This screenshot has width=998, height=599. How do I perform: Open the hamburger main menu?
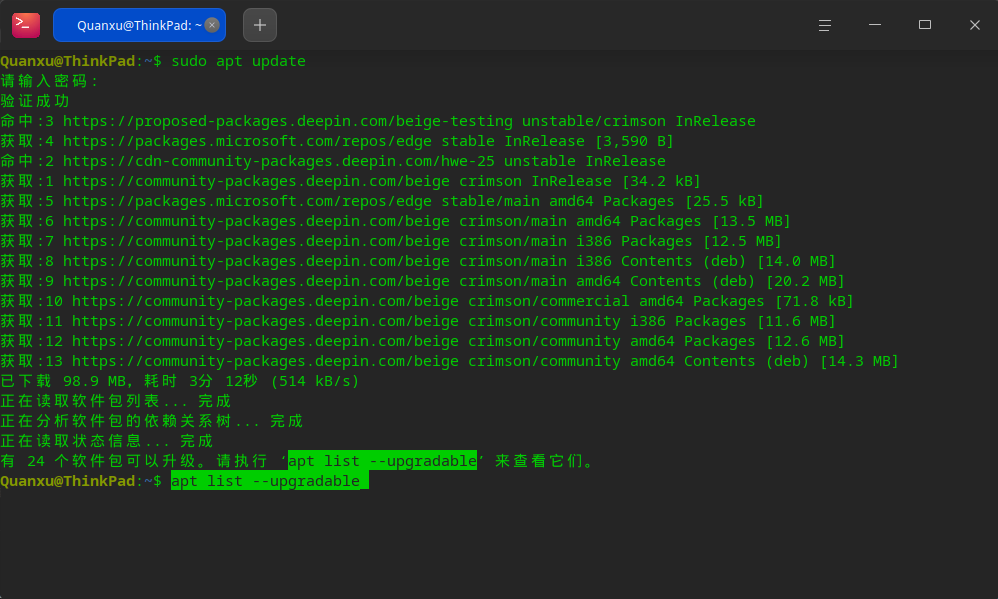coord(824,25)
